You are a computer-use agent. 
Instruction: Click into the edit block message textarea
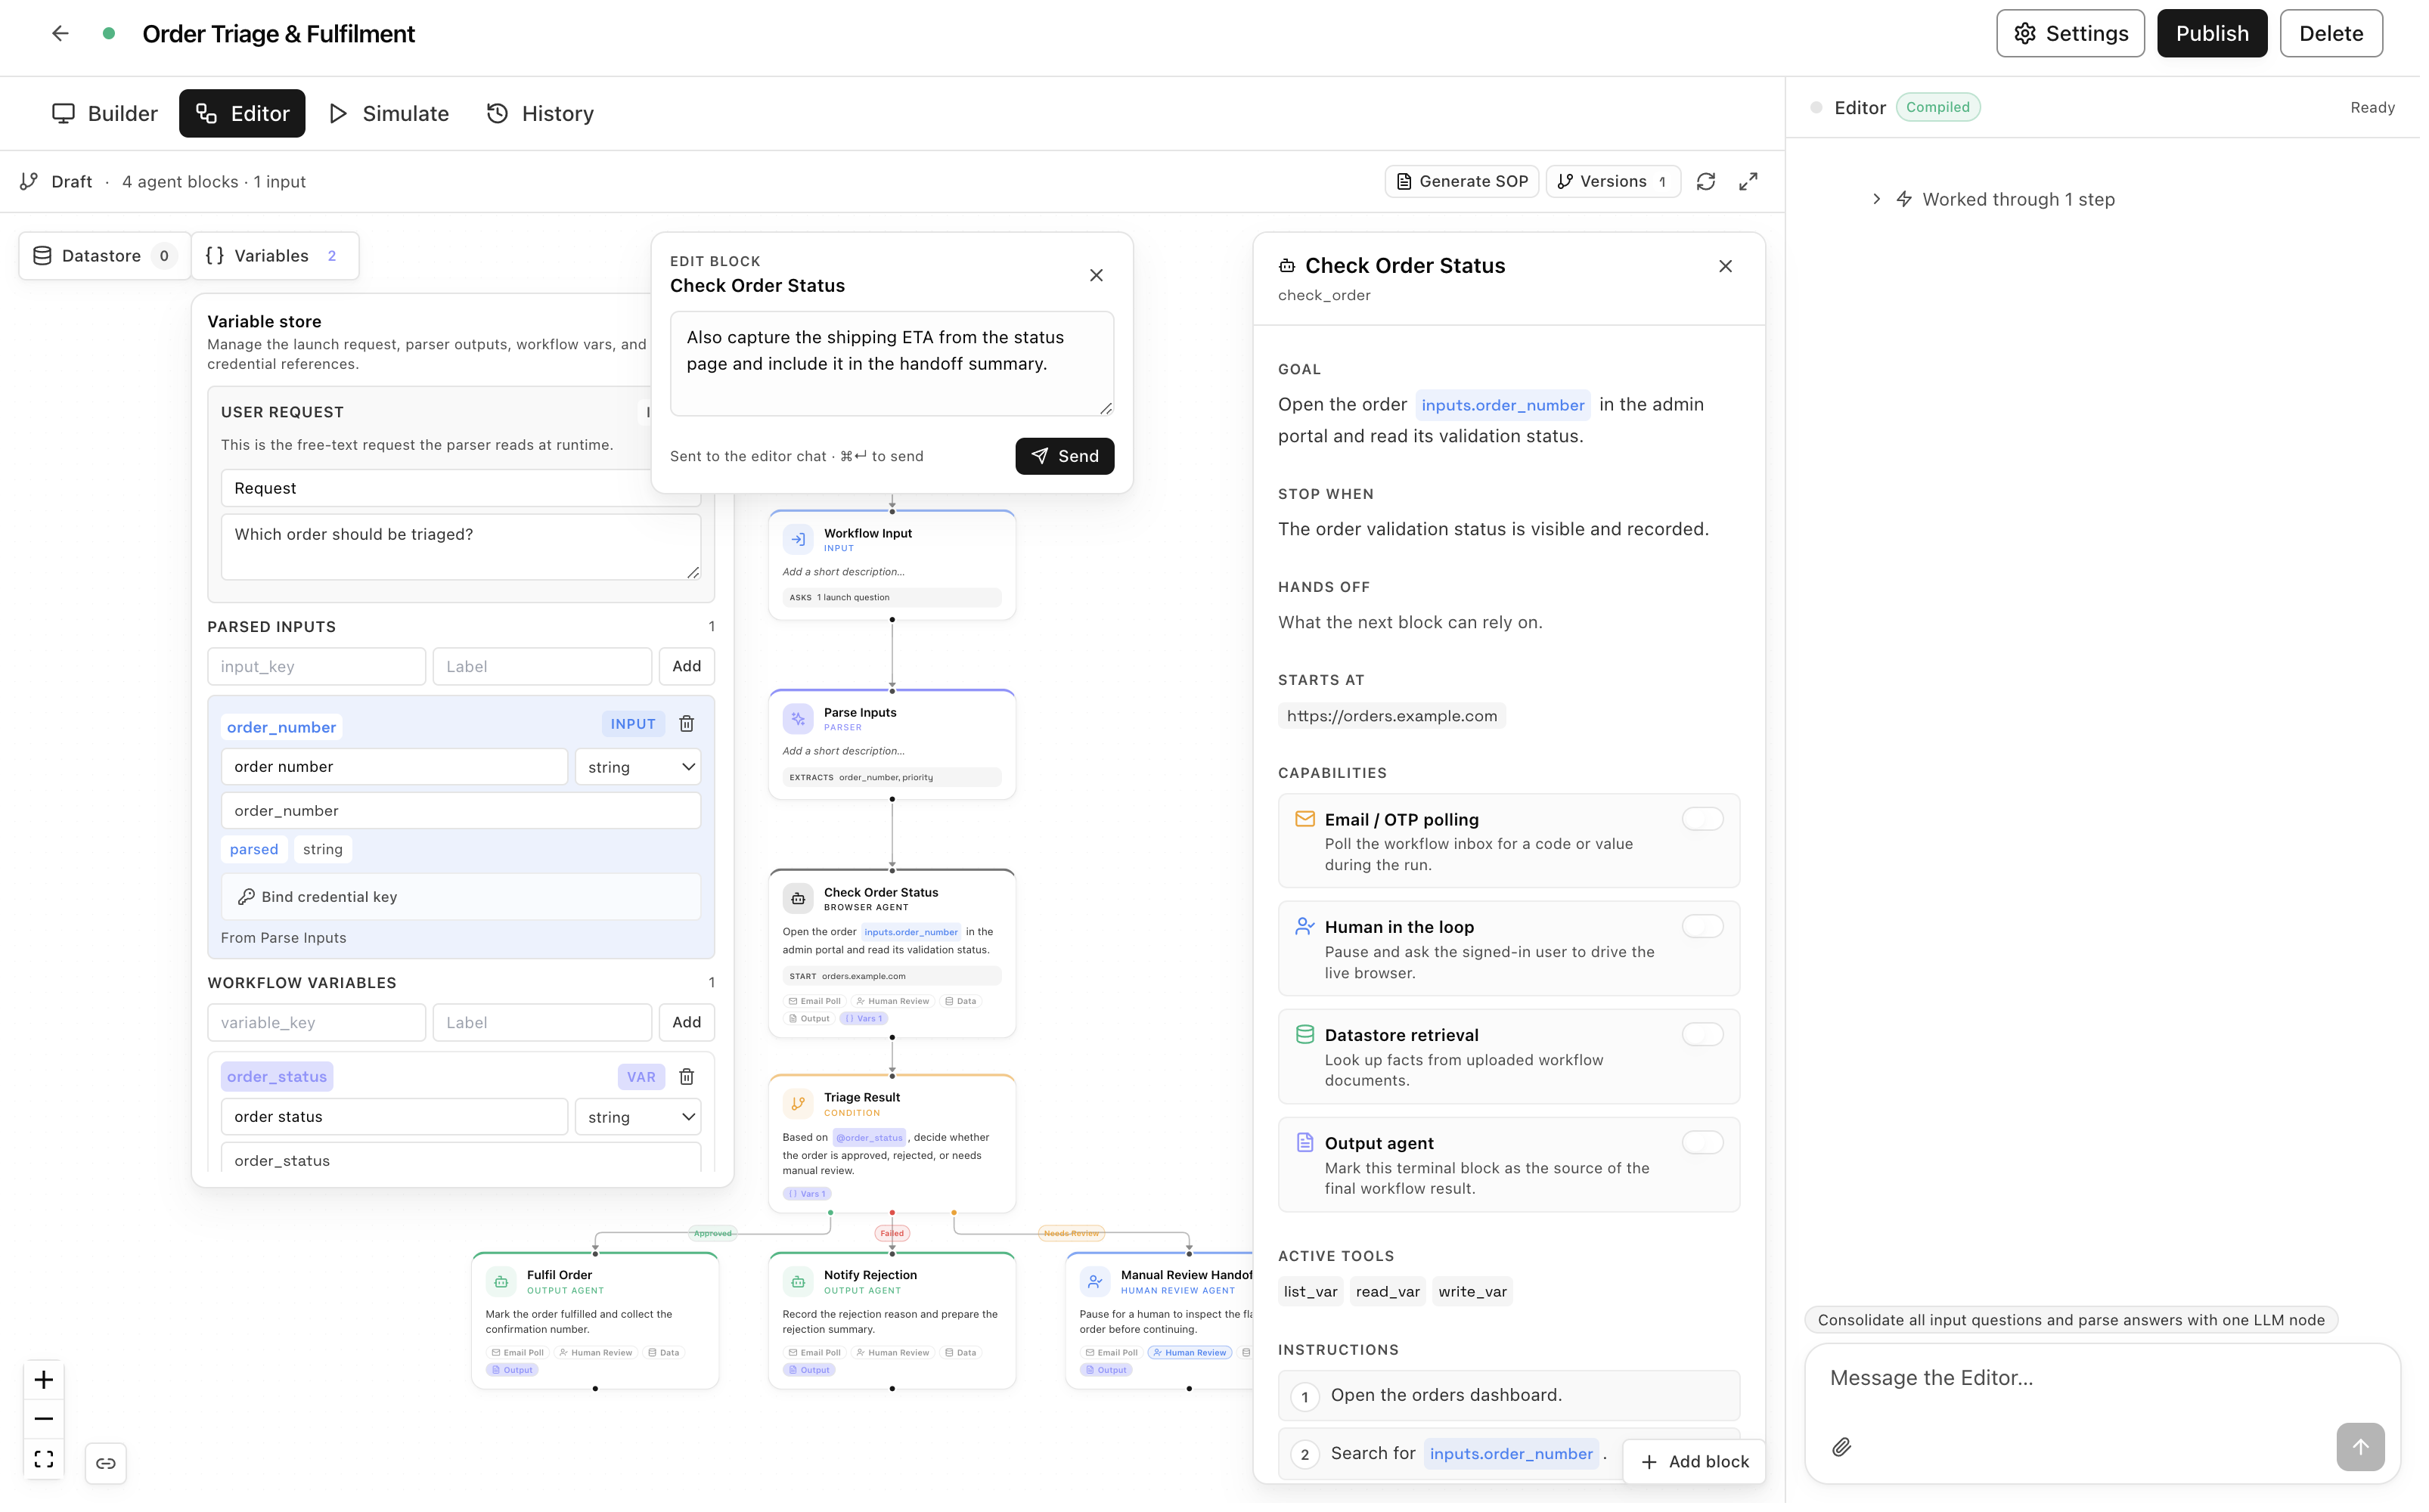coord(895,365)
